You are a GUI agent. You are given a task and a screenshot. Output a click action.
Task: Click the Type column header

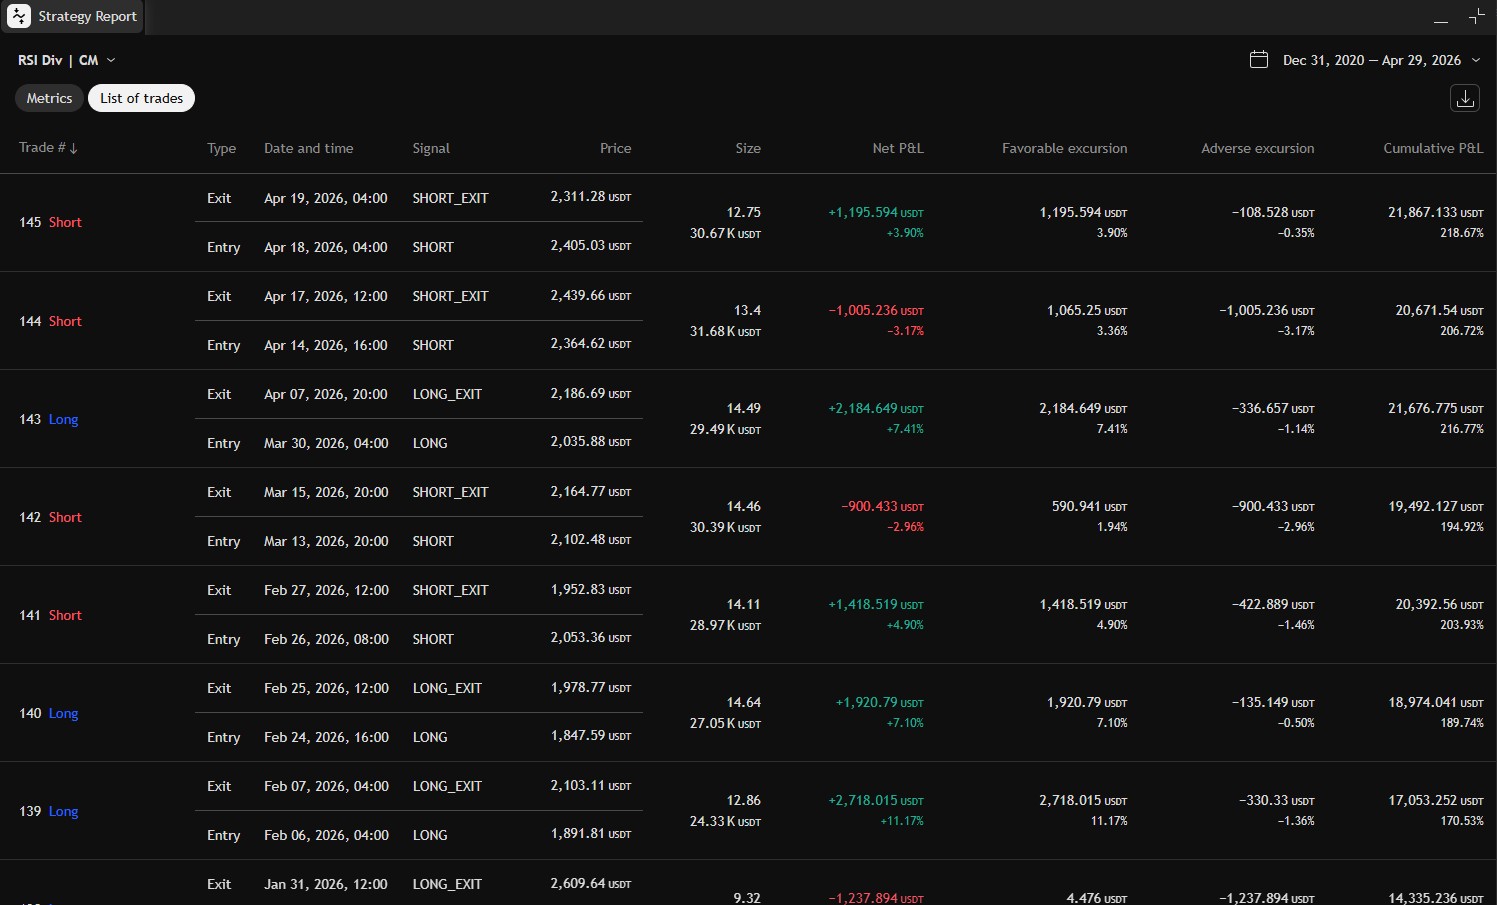coord(221,148)
